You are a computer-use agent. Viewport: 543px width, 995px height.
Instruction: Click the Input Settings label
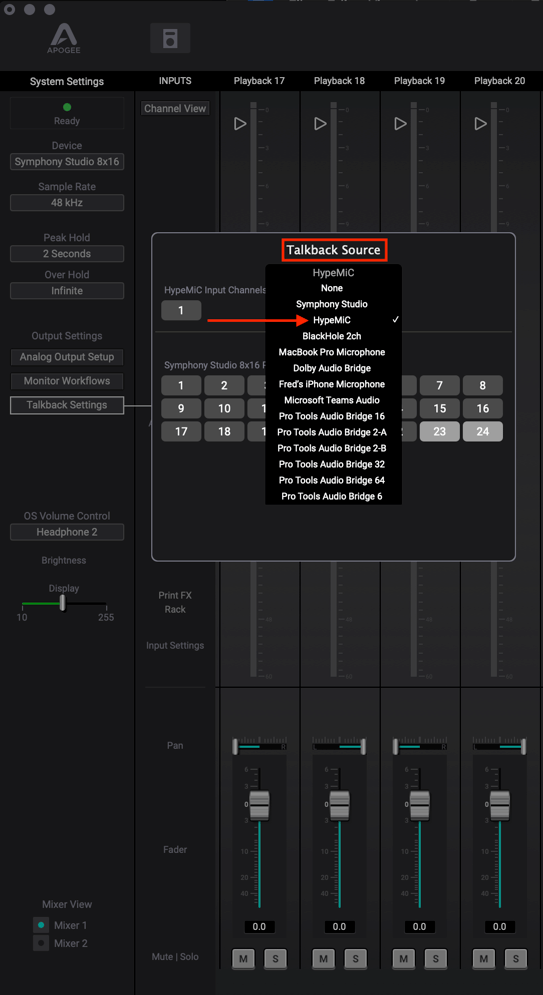pyautogui.click(x=175, y=645)
